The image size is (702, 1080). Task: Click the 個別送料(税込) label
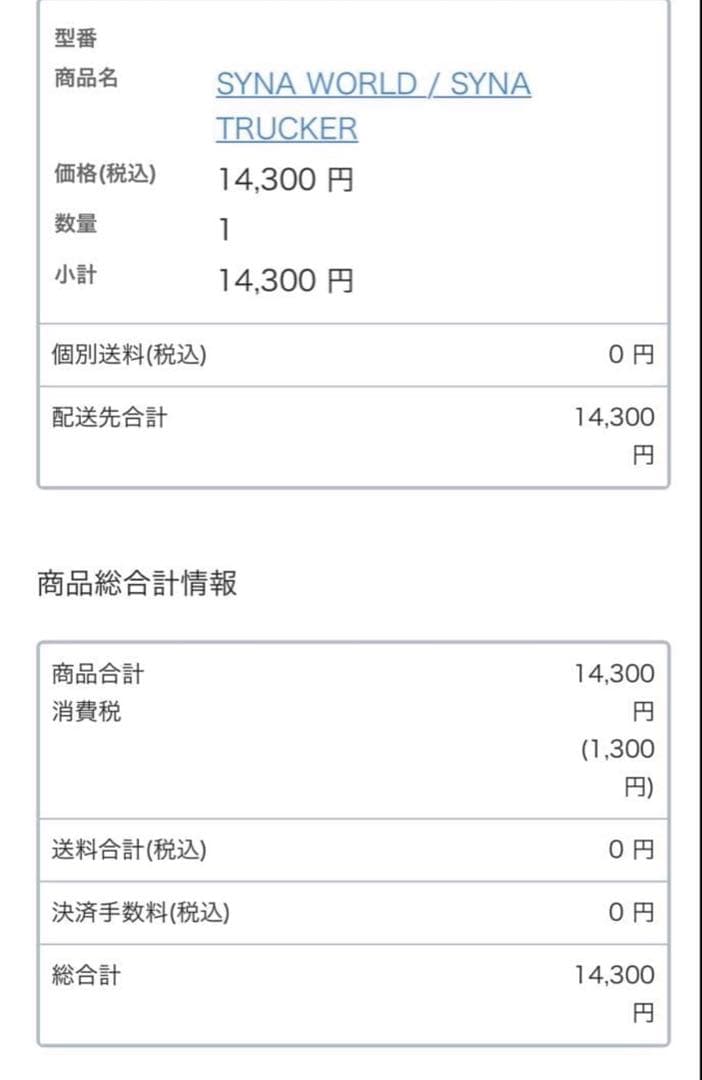(x=129, y=354)
